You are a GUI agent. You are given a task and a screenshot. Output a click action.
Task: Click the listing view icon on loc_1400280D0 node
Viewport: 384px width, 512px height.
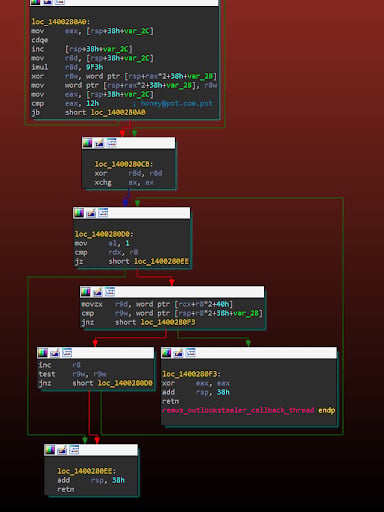pyautogui.click(x=103, y=212)
